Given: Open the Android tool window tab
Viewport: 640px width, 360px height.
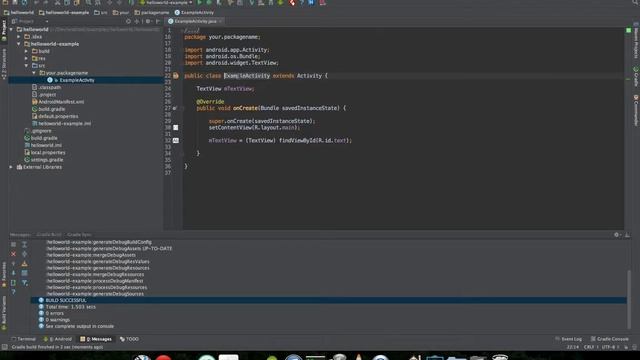Looking at the screenshot, I should click(58, 339).
